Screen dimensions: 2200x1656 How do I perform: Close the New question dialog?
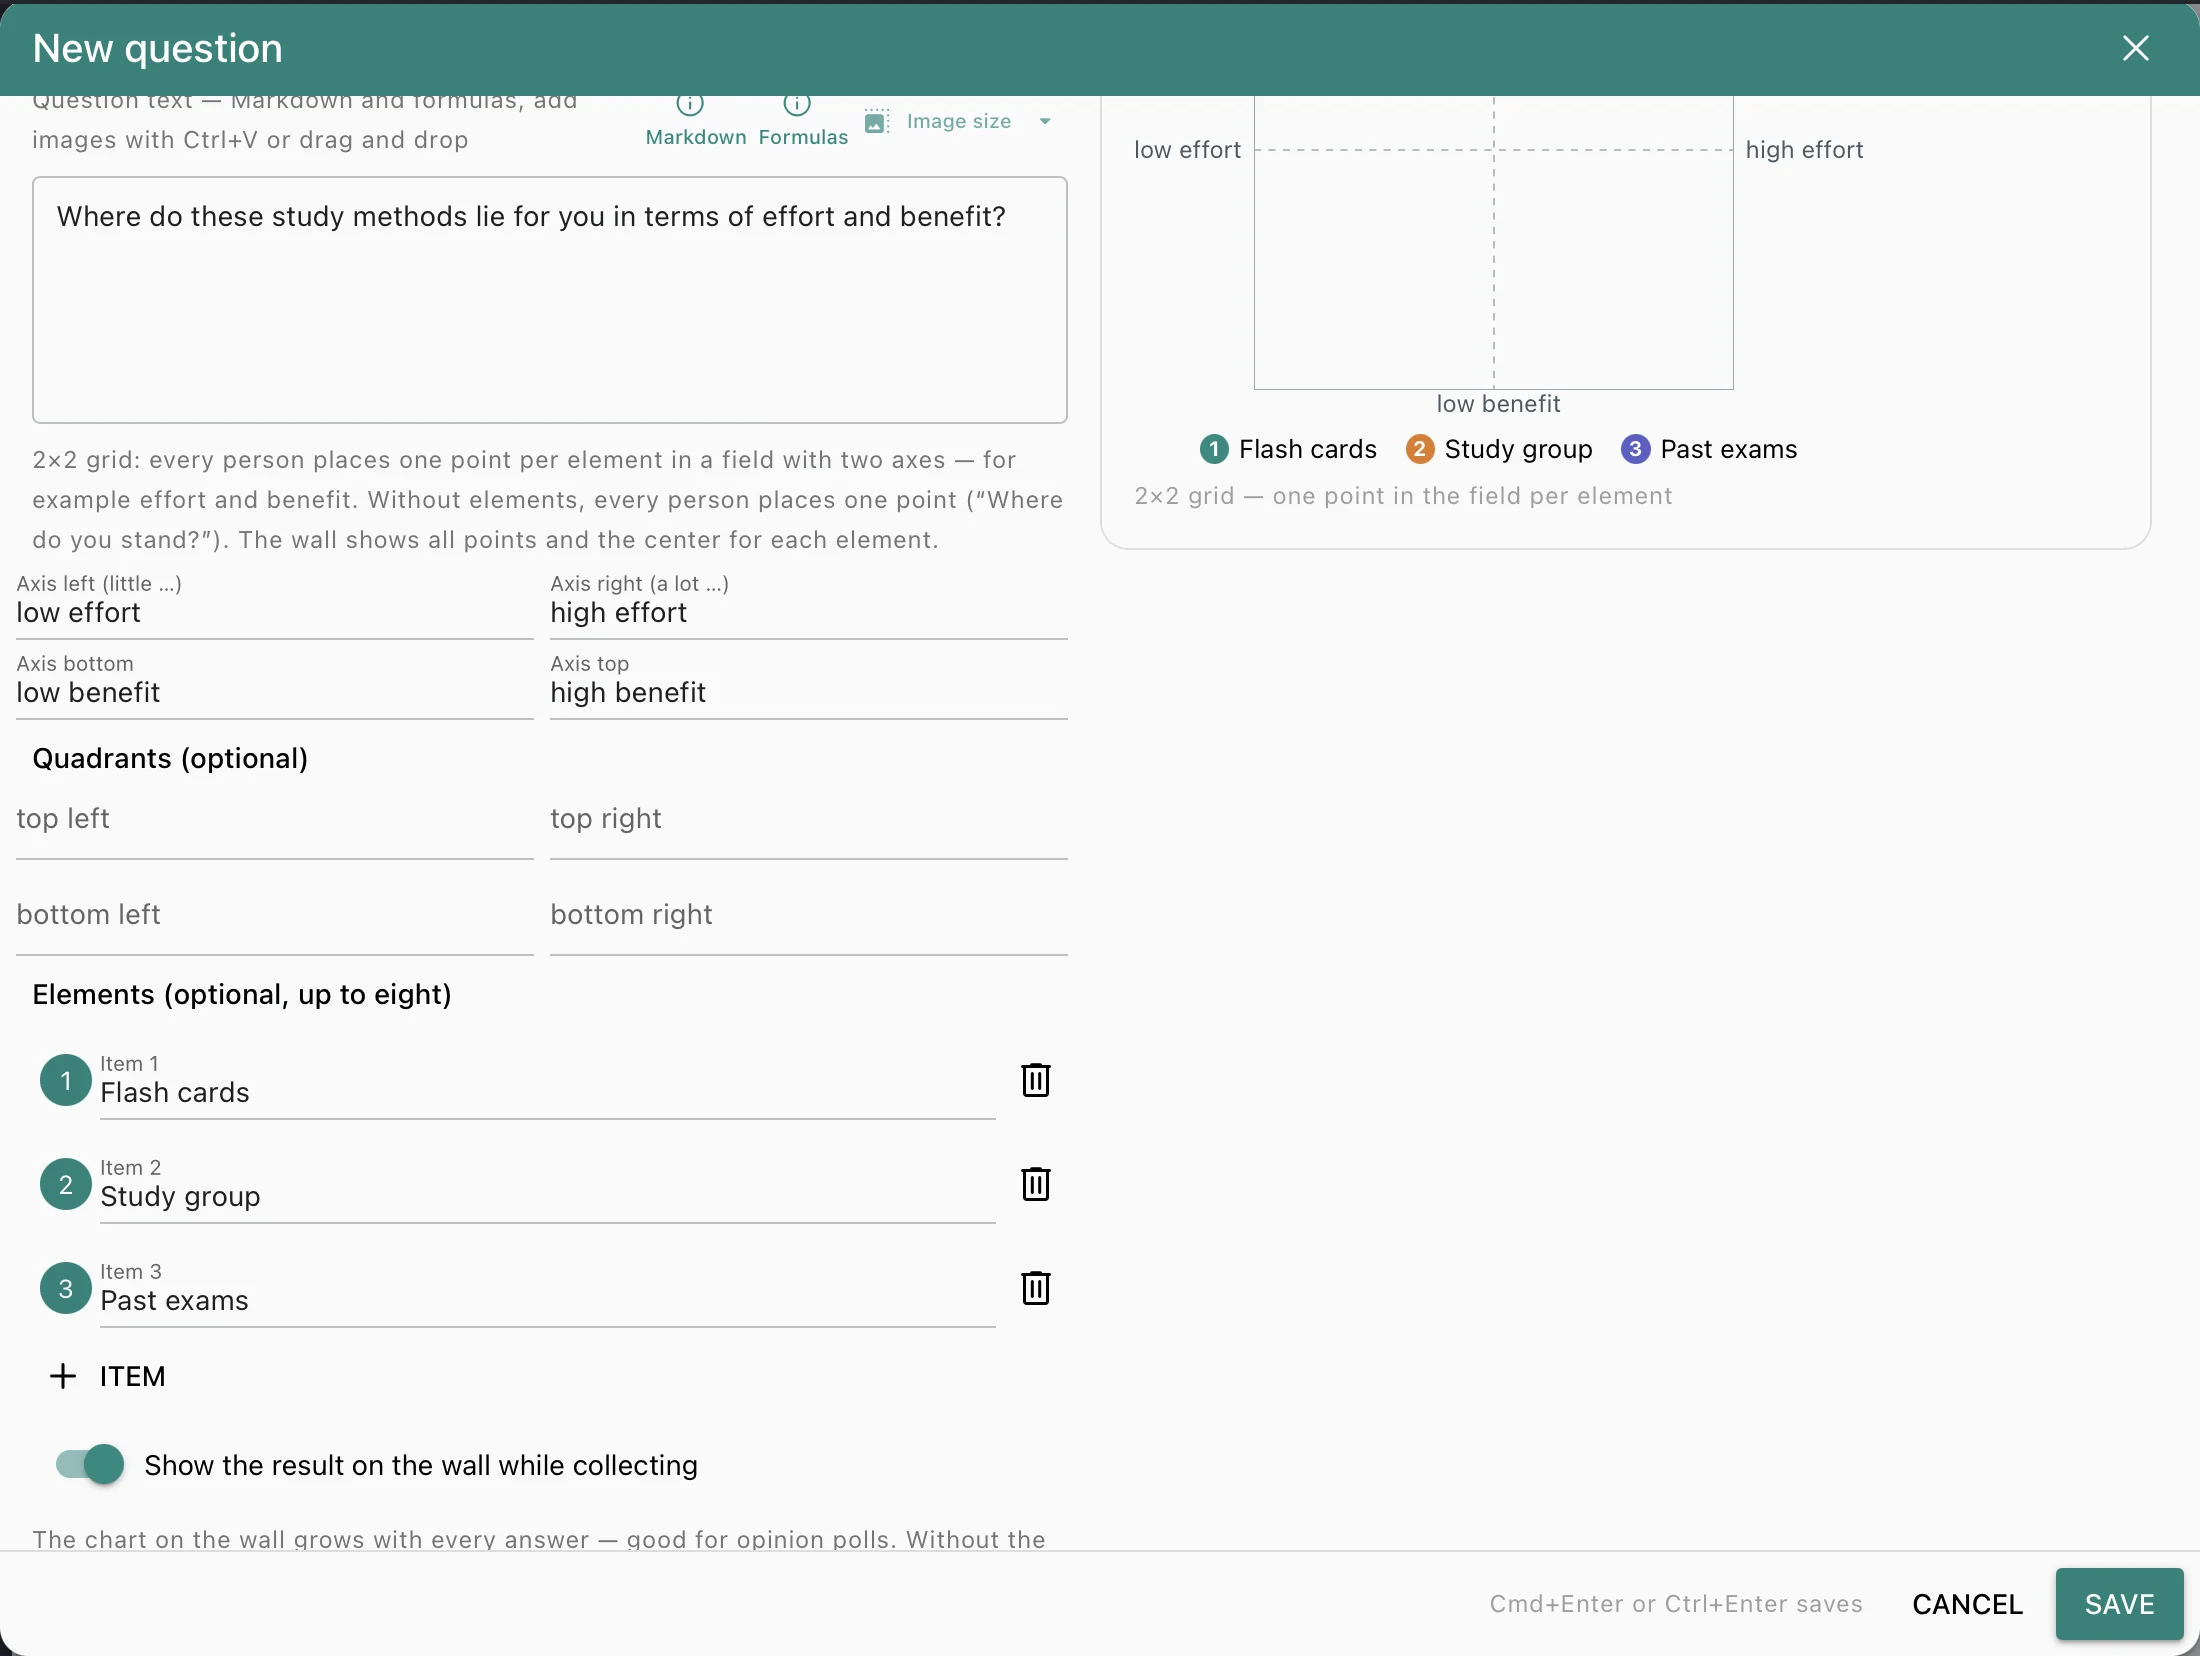[2135, 48]
